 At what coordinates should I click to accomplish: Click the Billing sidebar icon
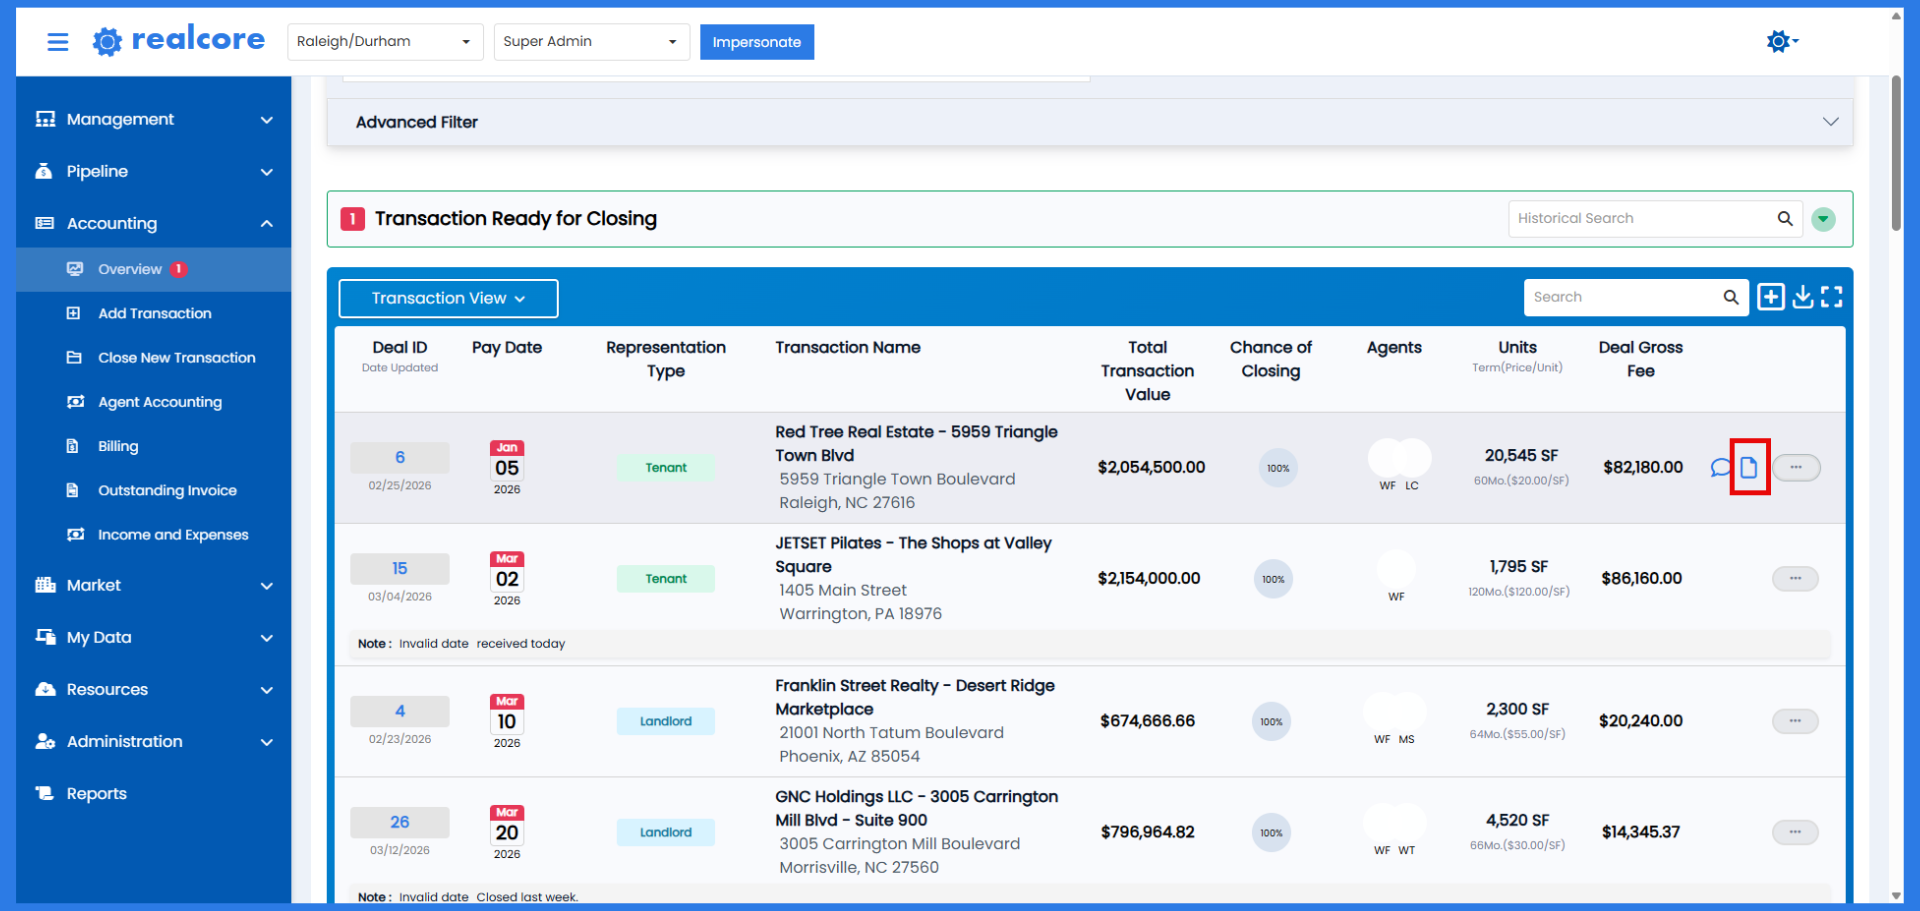tap(73, 446)
